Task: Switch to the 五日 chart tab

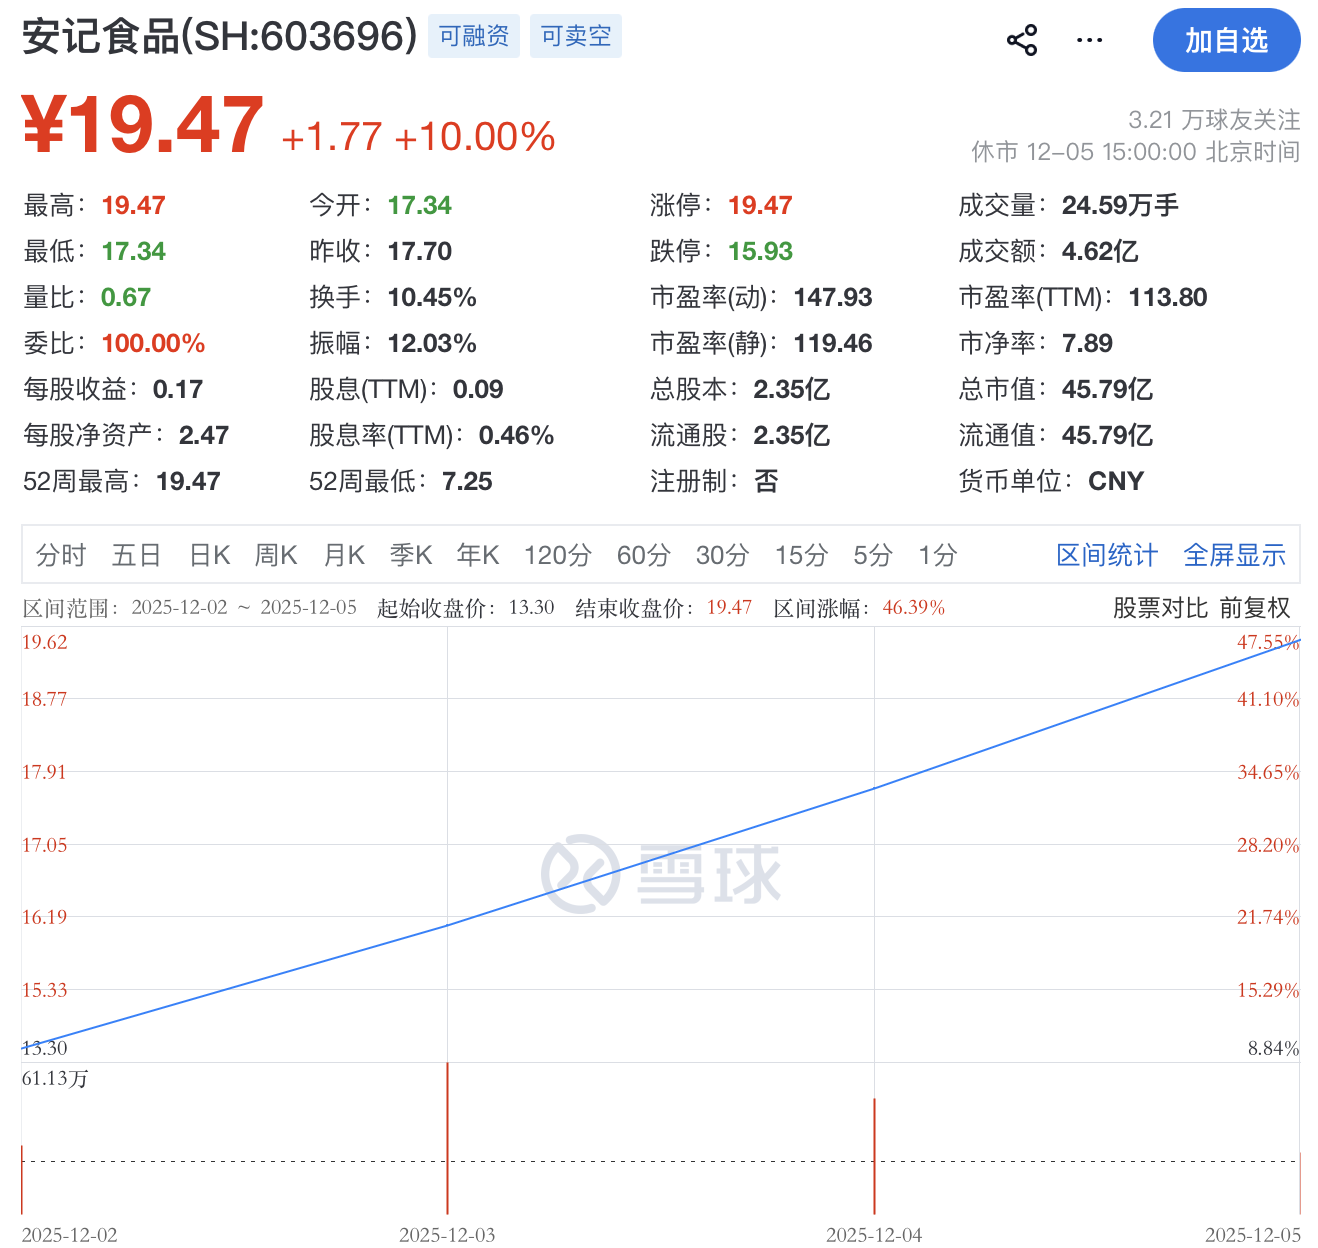Action: click(136, 555)
